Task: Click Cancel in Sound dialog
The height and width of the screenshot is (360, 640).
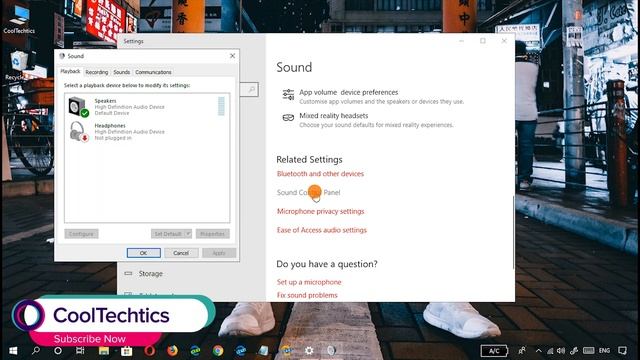Action: click(x=181, y=253)
